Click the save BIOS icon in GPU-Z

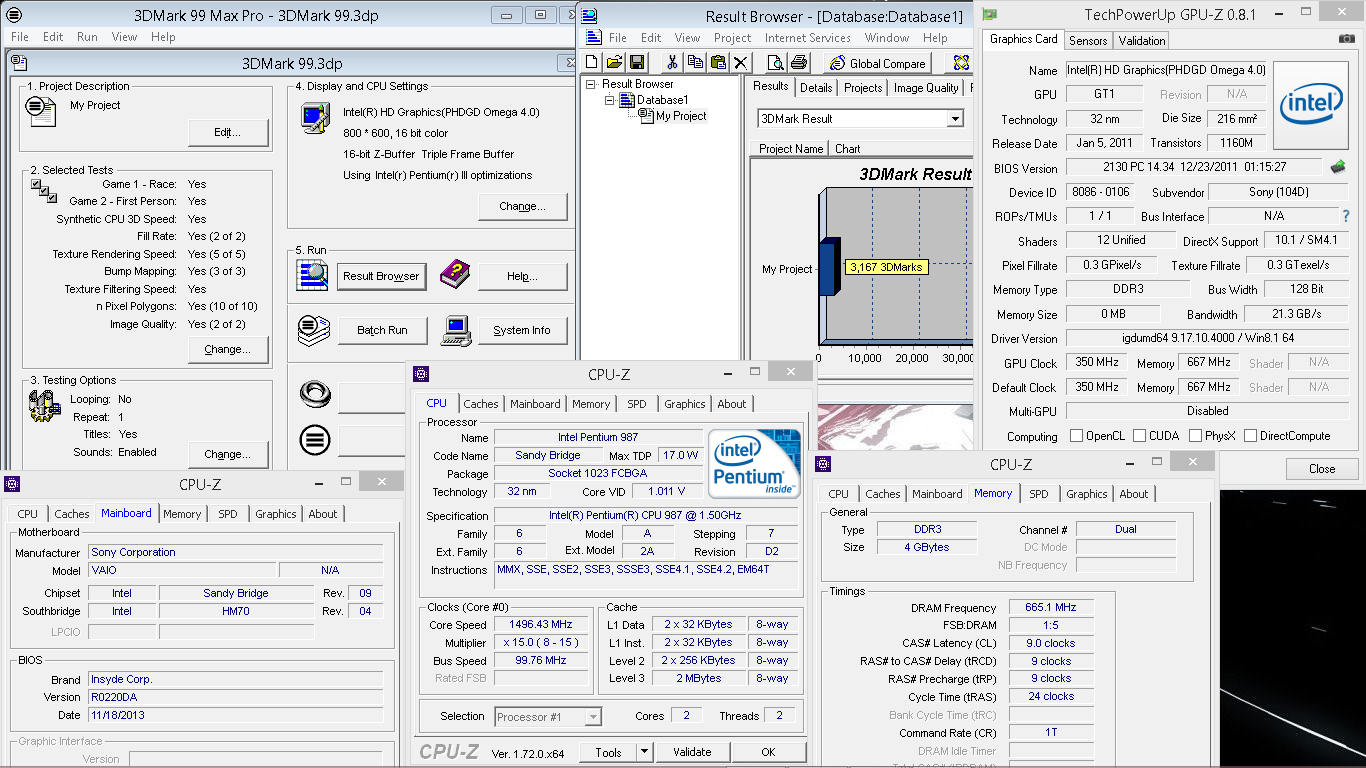point(1337,167)
